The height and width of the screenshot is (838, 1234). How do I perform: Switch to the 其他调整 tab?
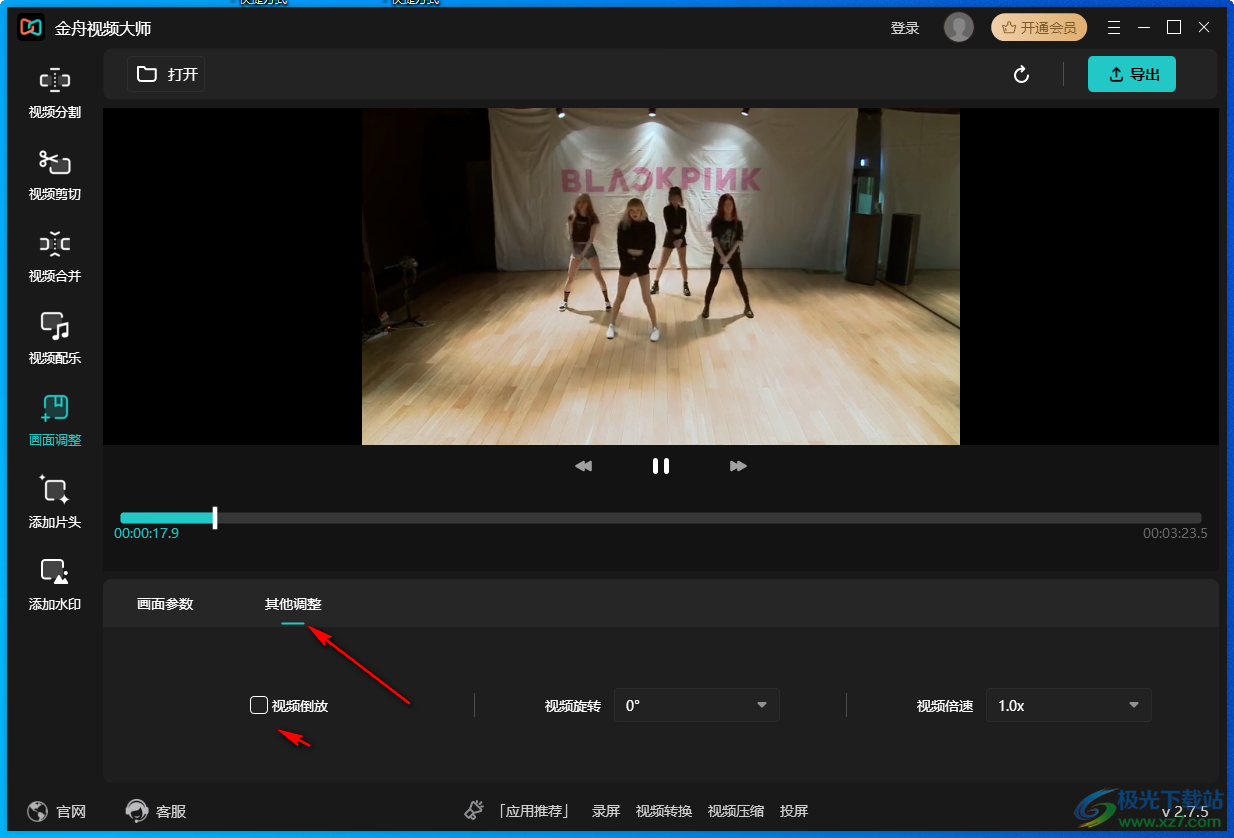tap(293, 604)
